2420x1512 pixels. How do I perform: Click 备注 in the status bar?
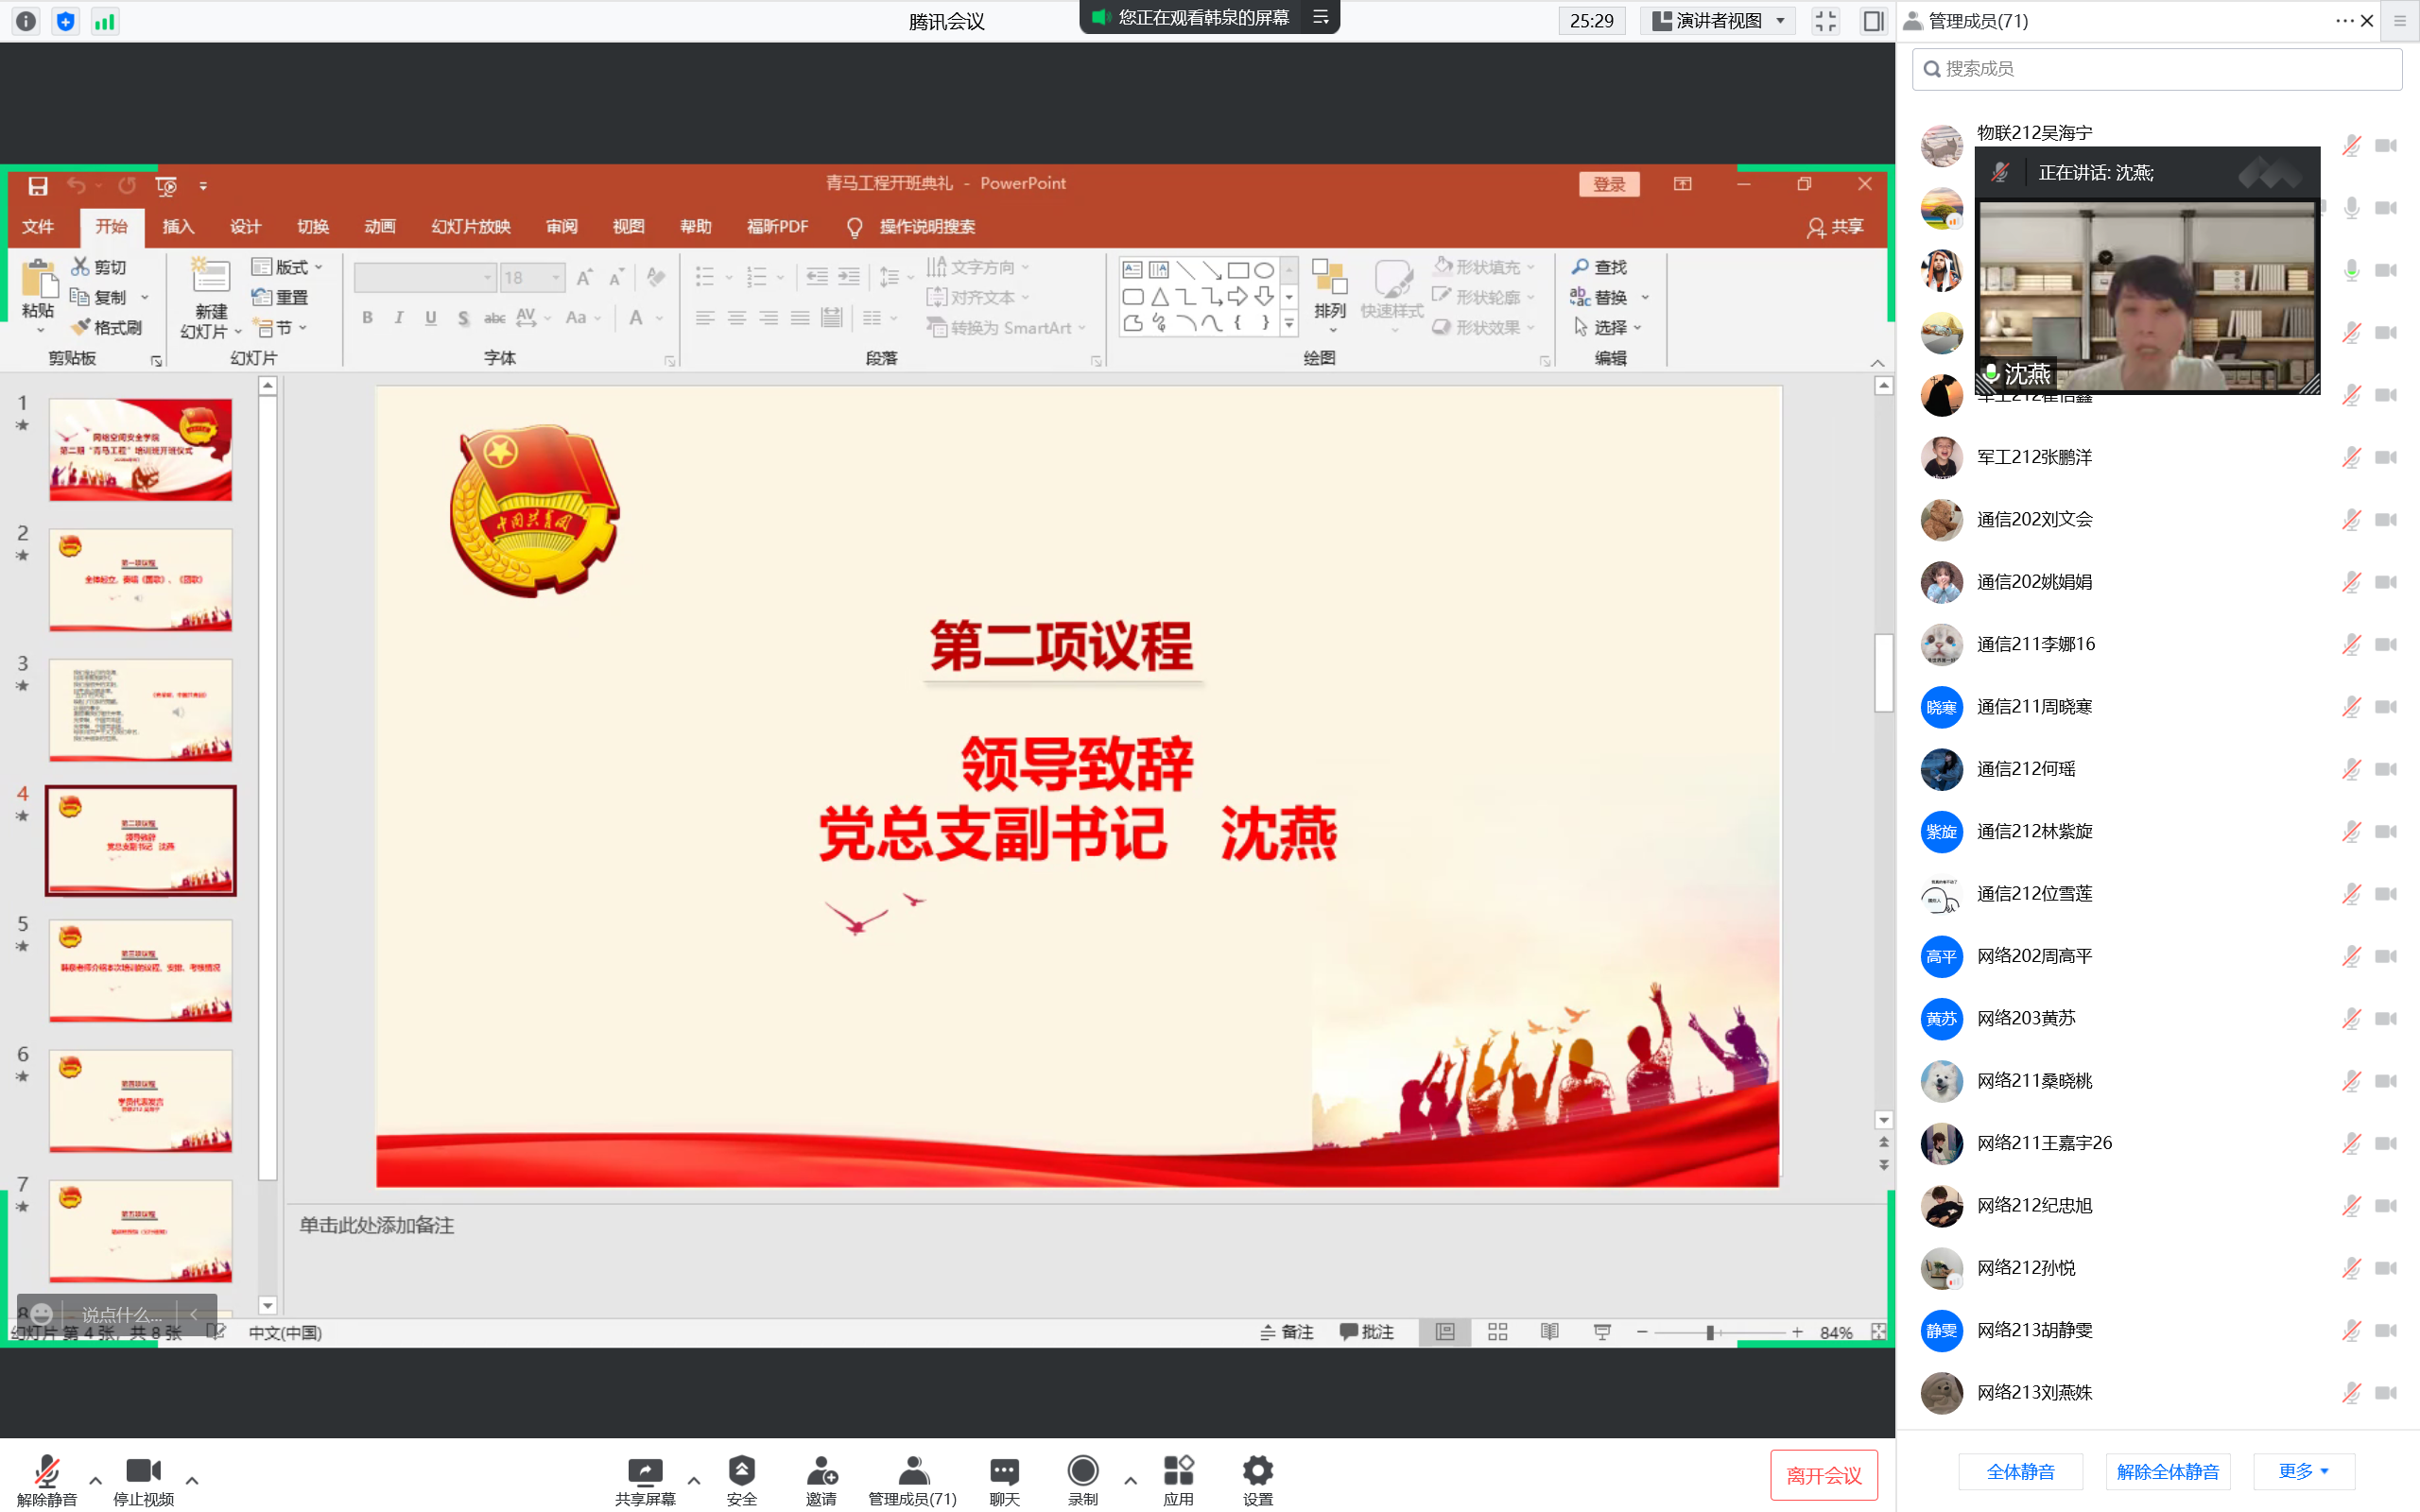(x=1287, y=1332)
